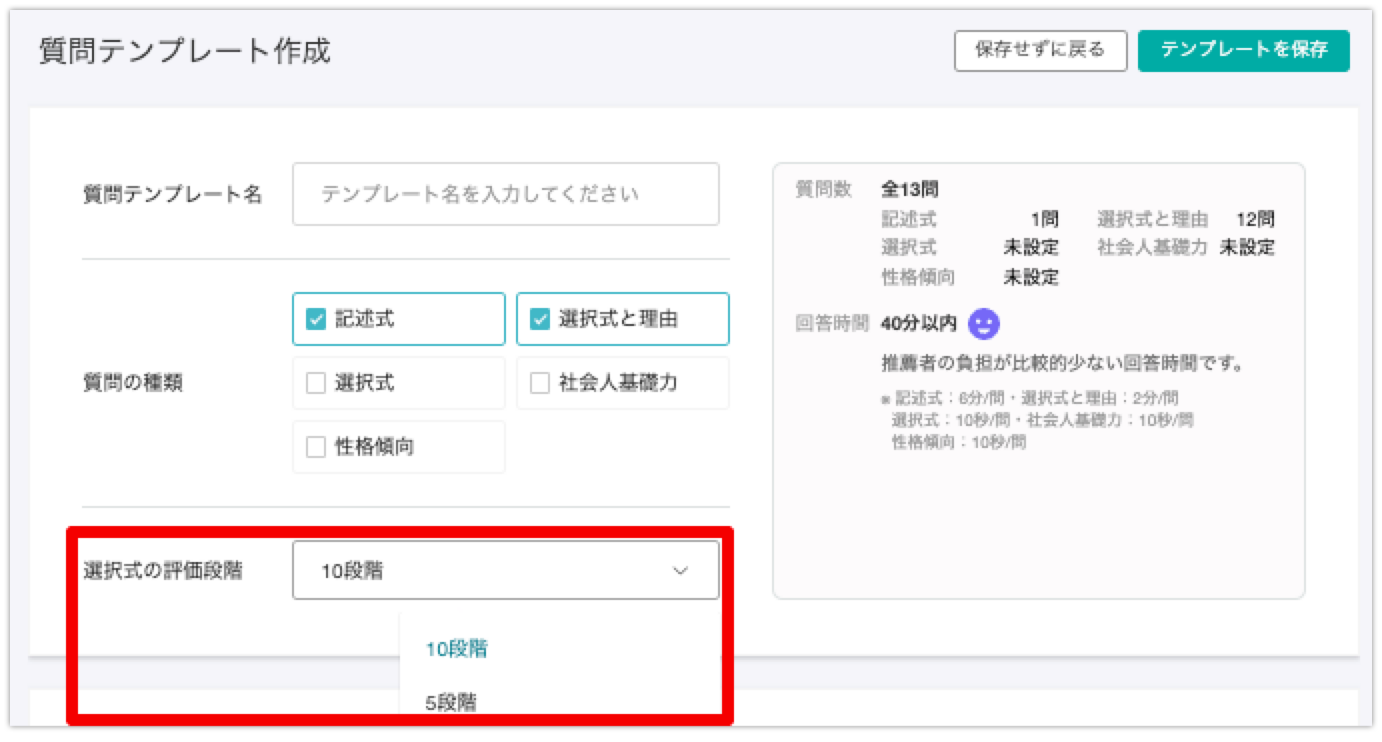Viewport: 1382px width, 742px height.
Task: Select 10段階 from the dropdown list
Action: coord(456,649)
